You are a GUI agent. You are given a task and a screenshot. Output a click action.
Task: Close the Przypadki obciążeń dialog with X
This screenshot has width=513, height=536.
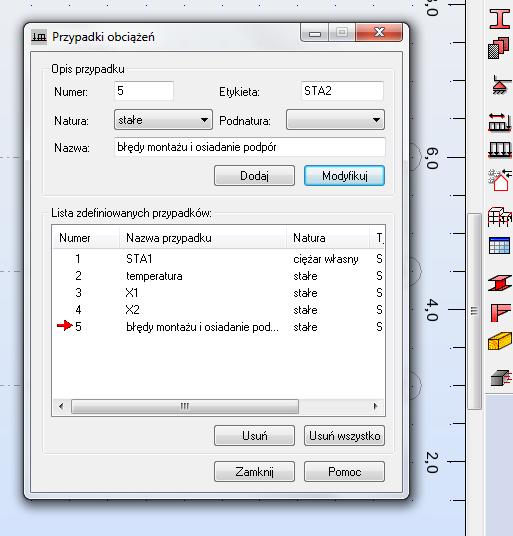pos(379,32)
